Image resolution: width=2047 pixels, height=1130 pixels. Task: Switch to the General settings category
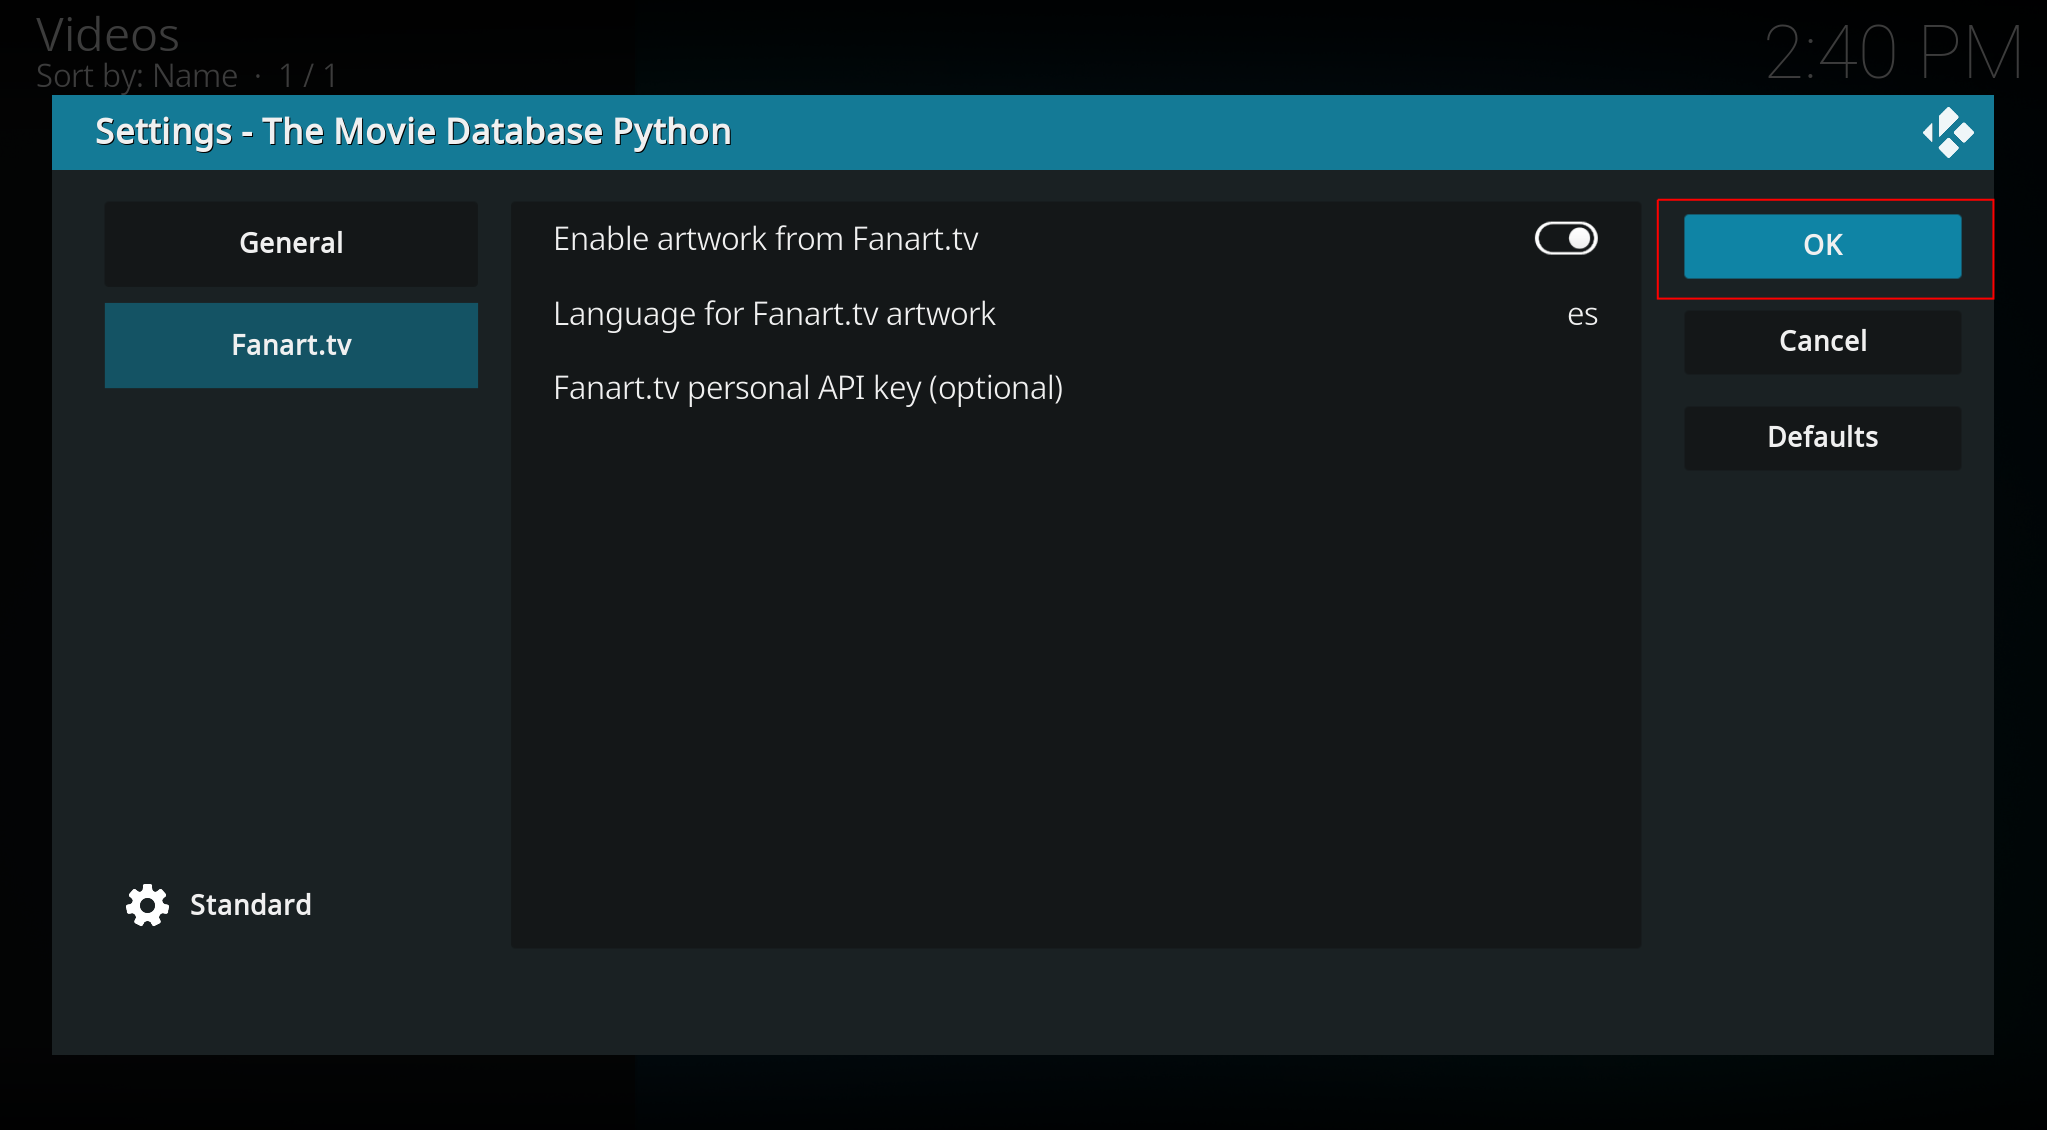[291, 243]
